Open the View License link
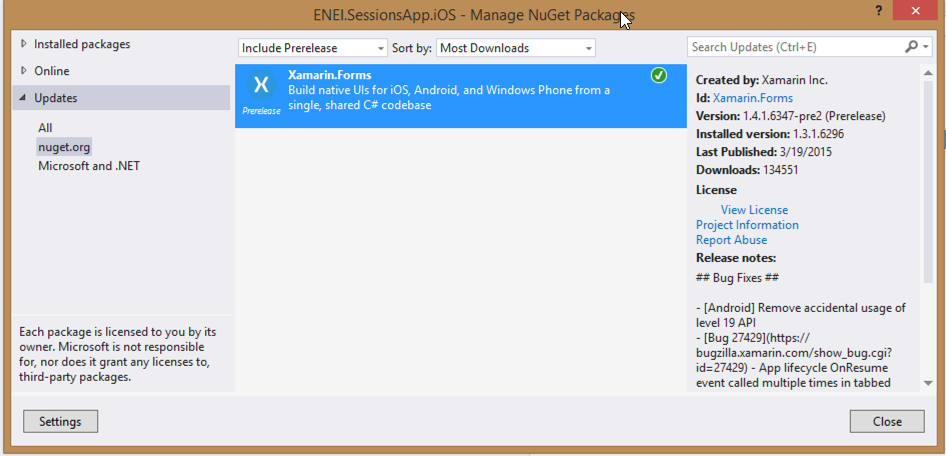 pyautogui.click(x=754, y=210)
